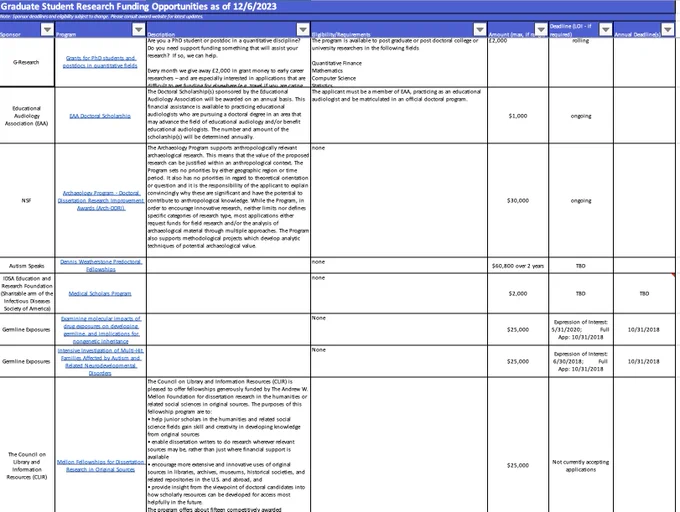Select Expression of Interest 6/30/2018 deadline cell
This screenshot has width=680, height=512.
pyautogui.click(x=581, y=362)
